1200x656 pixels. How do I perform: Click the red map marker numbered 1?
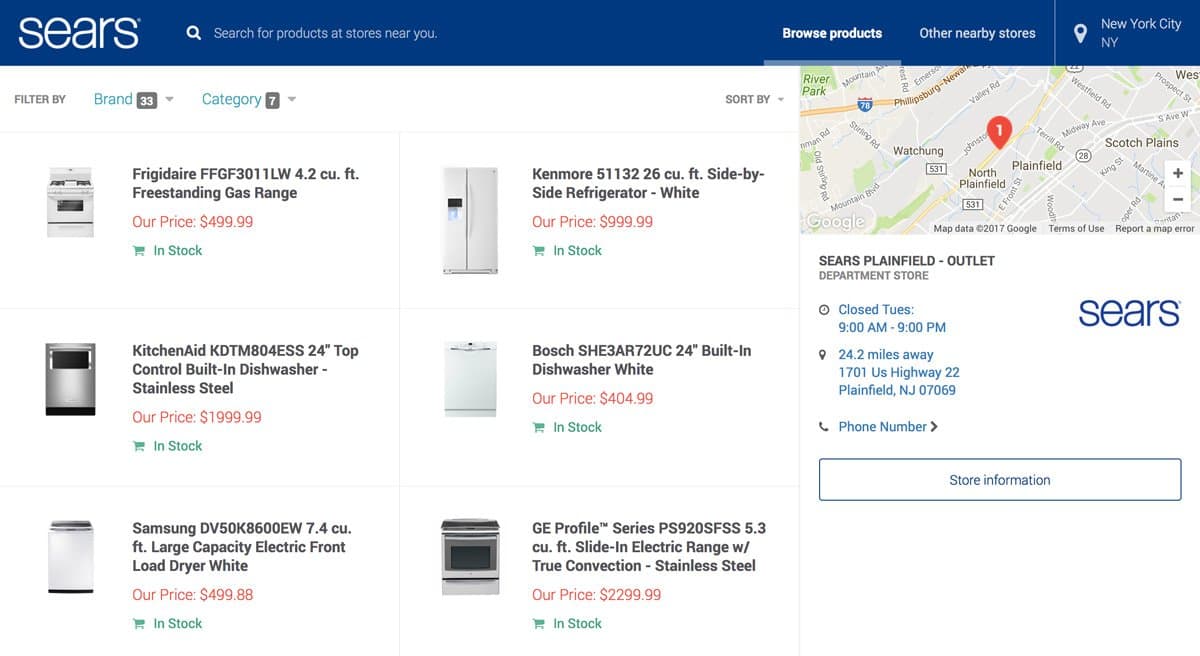pyautogui.click(x=999, y=131)
